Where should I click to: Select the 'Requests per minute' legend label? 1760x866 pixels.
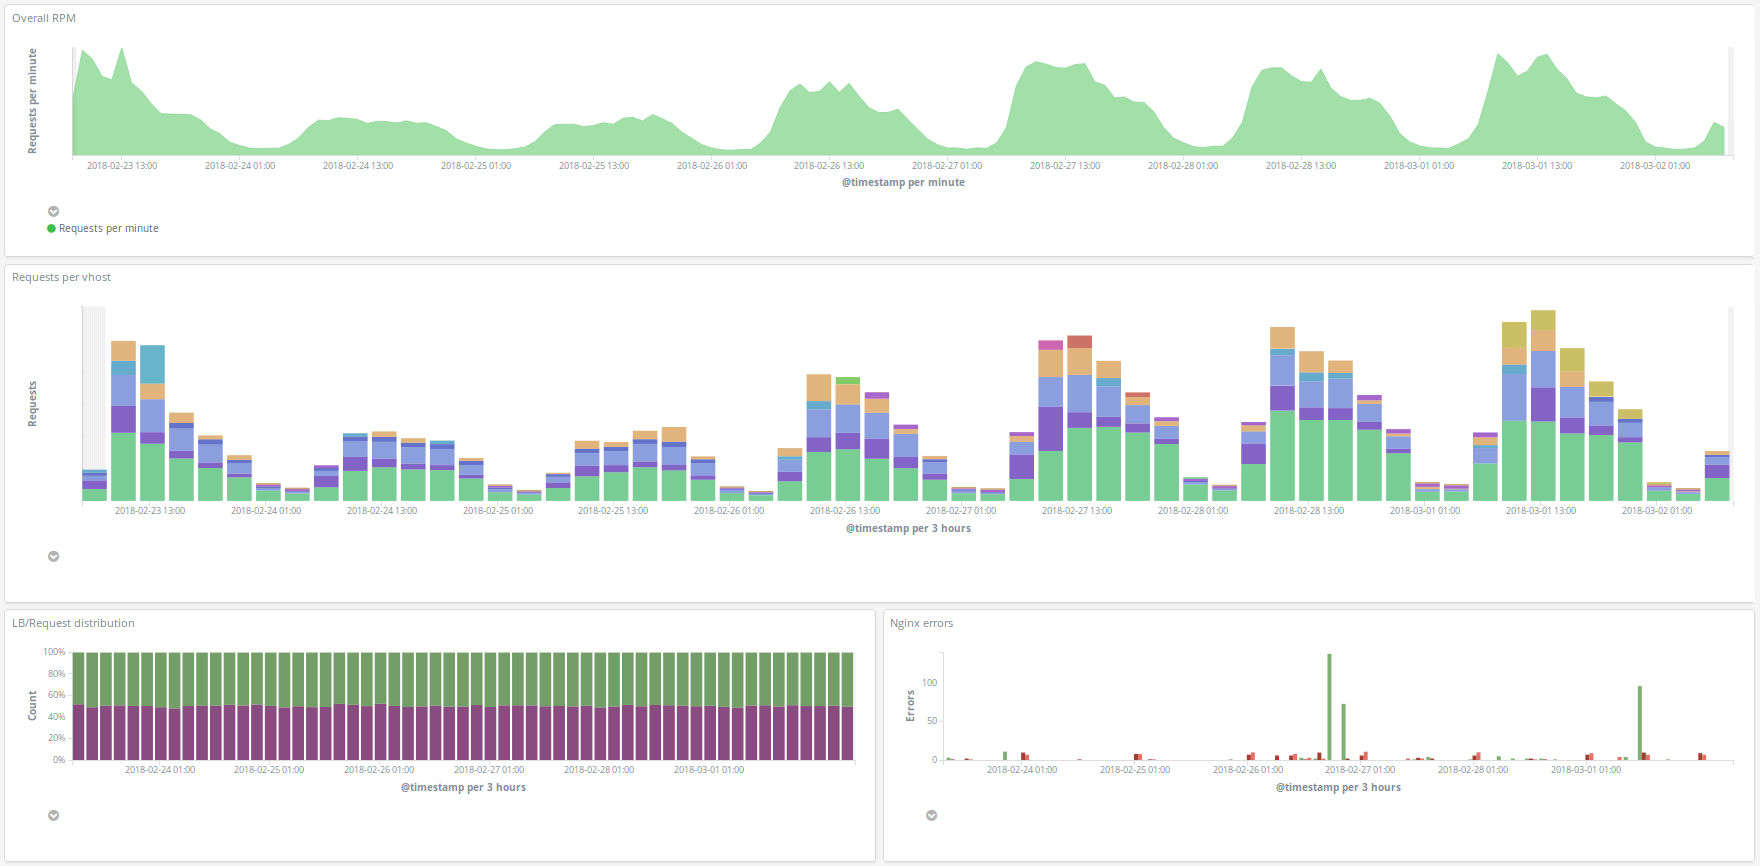tap(109, 228)
